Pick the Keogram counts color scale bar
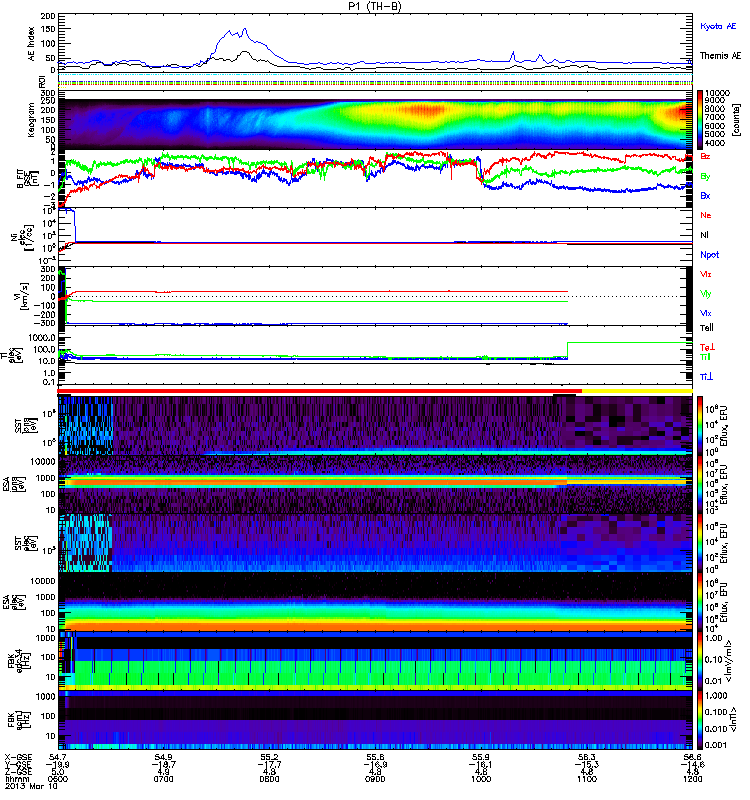 699,120
